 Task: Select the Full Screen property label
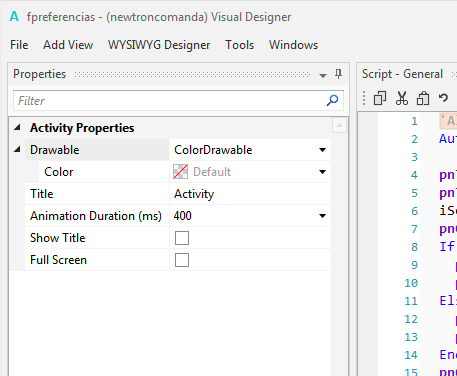tap(58, 260)
